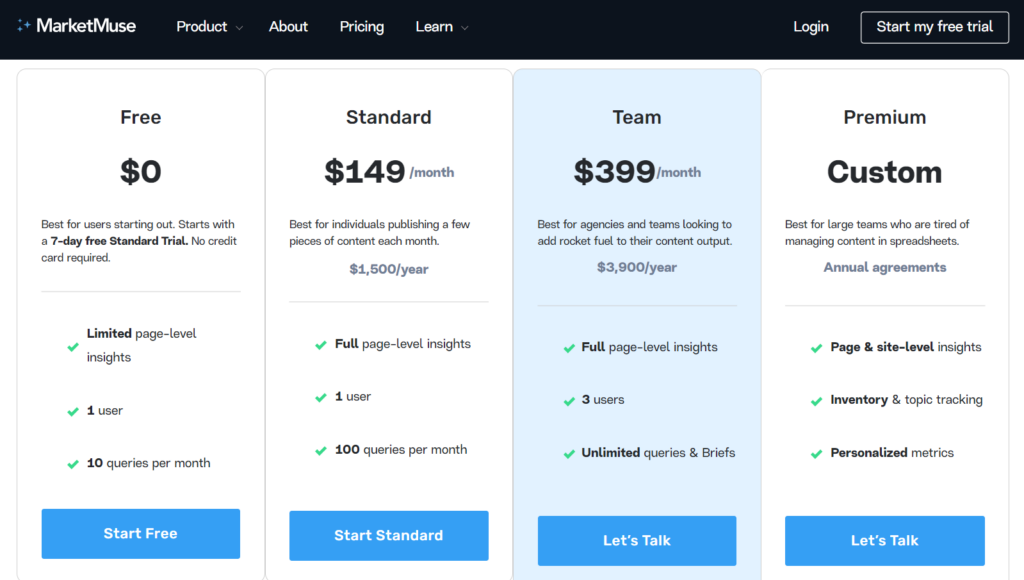Click 'Page & site-level insights' text
Viewport: 1024px width, 580px height.
coord(906,347)
